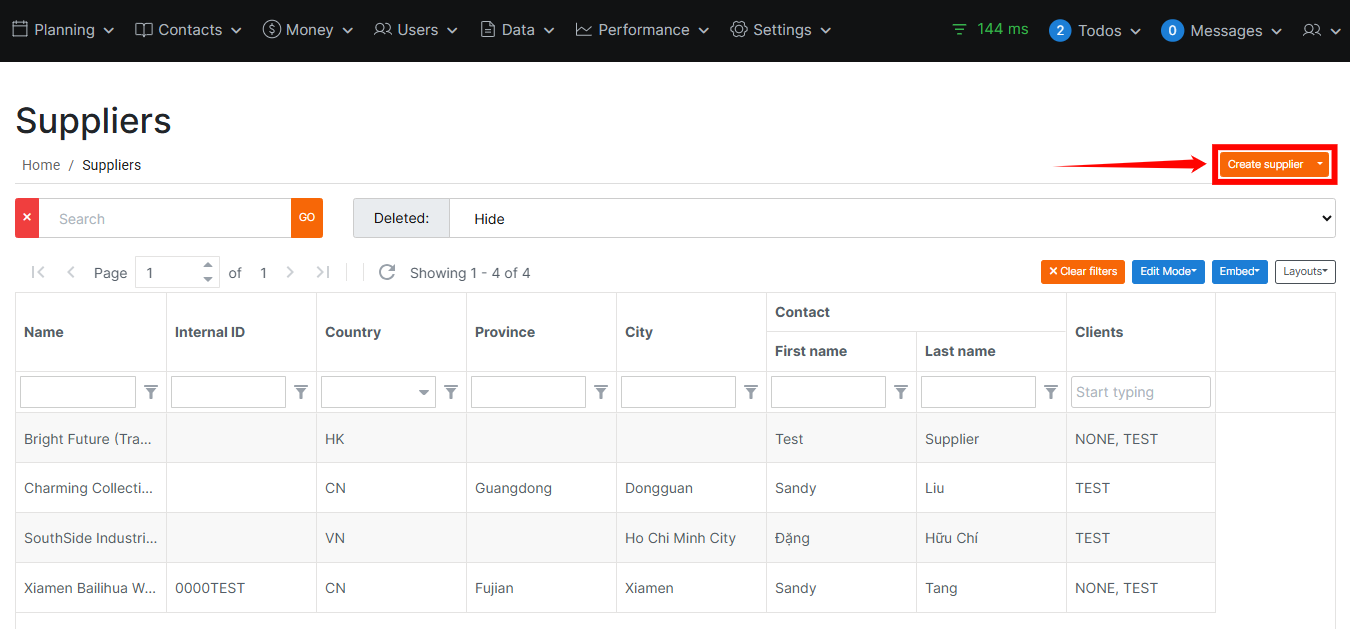
Task: Open the Internal ID filter icon
Action: pos(301,392)
